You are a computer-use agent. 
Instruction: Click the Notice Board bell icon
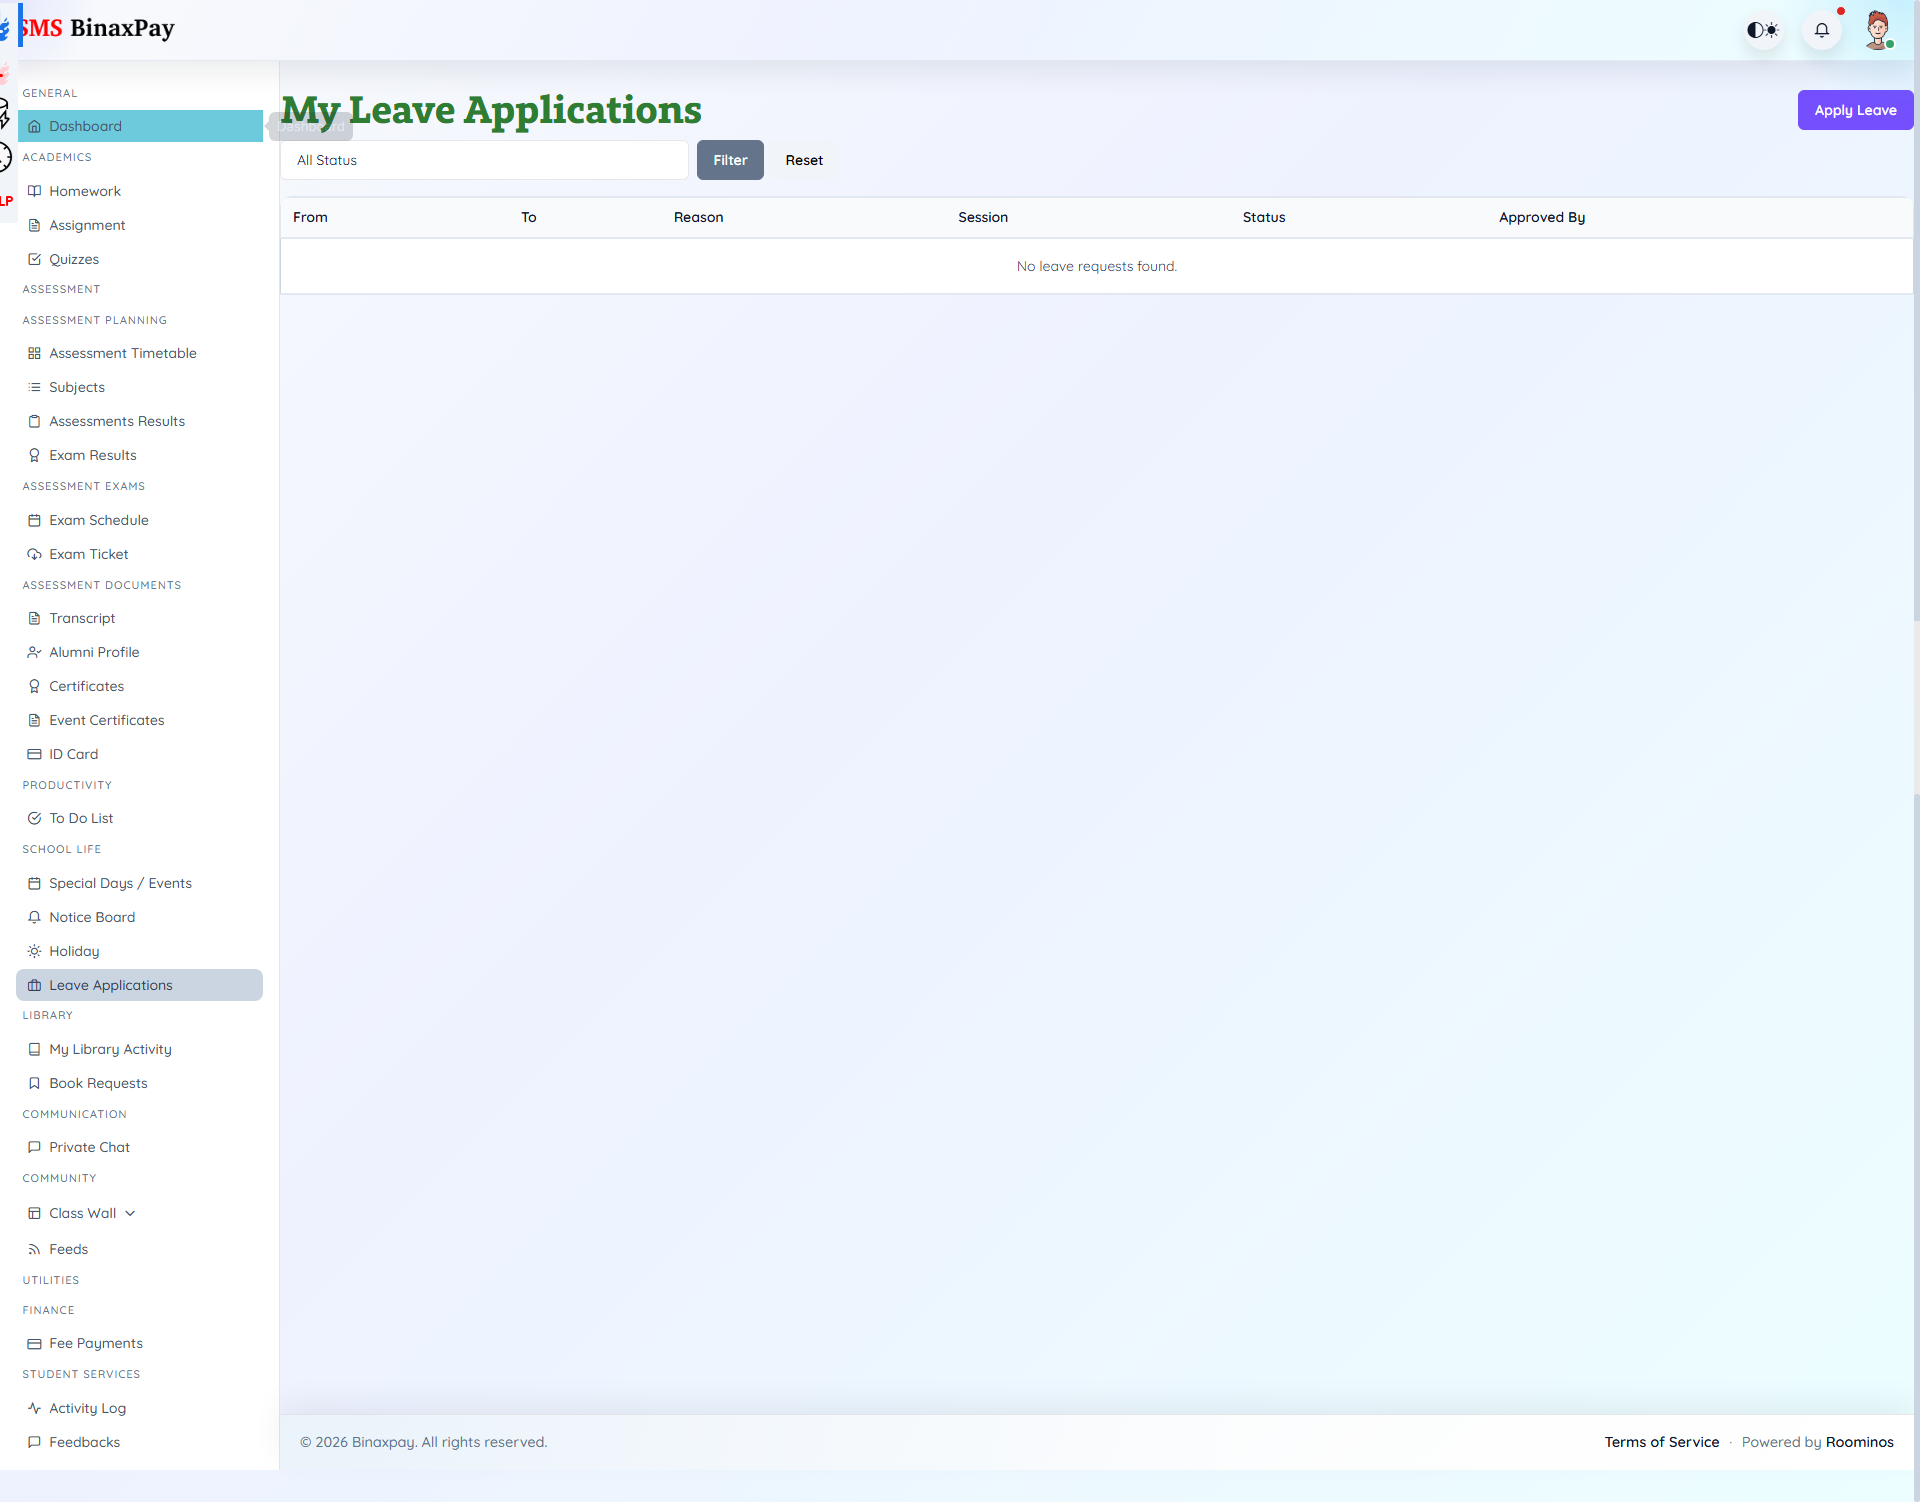[34, 916]
